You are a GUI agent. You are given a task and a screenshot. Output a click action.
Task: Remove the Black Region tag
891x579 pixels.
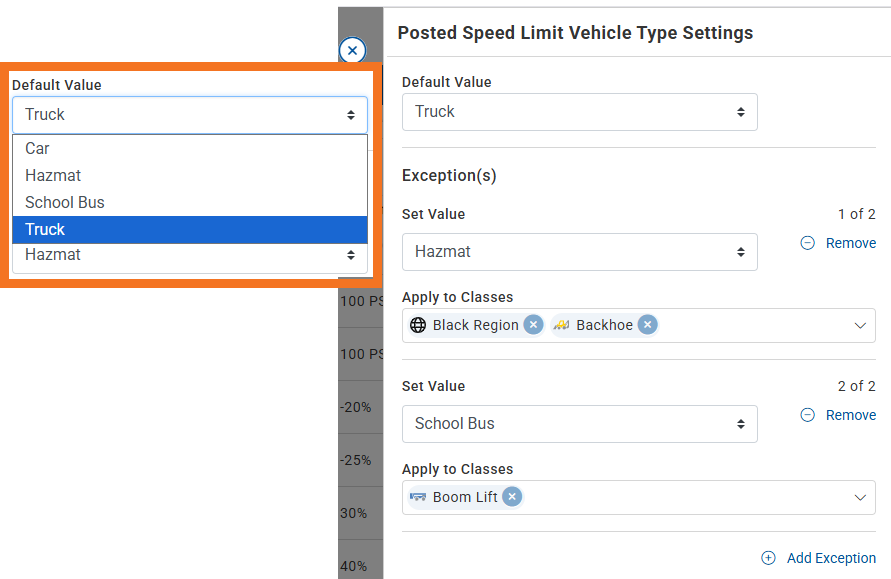pyautogui.click(x=533, y=325)
